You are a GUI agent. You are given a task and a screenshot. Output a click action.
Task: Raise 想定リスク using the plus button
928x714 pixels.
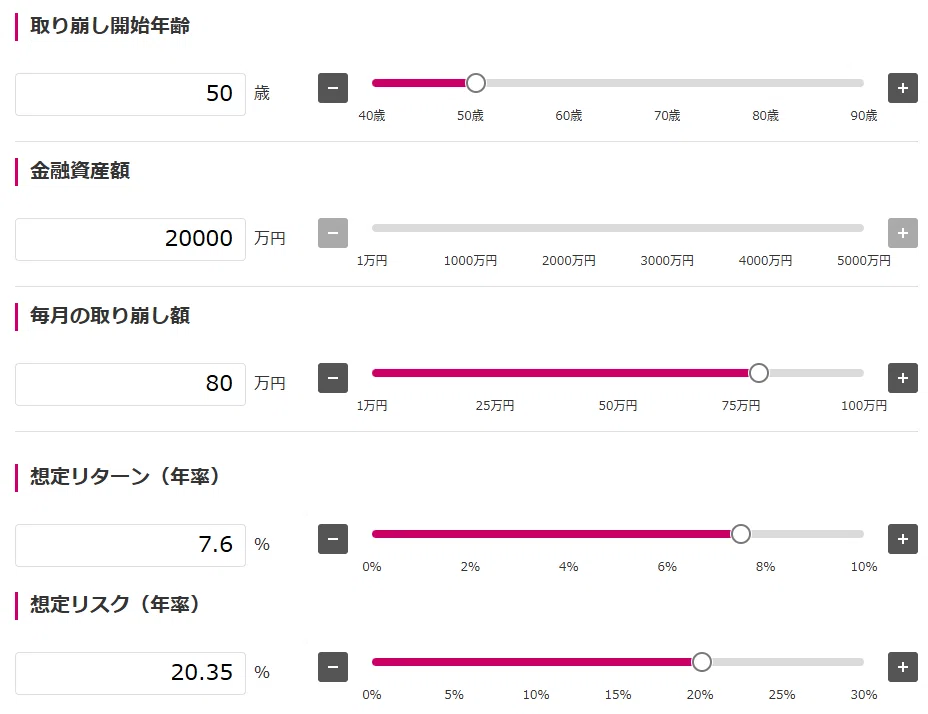click(x=903, y=667)
